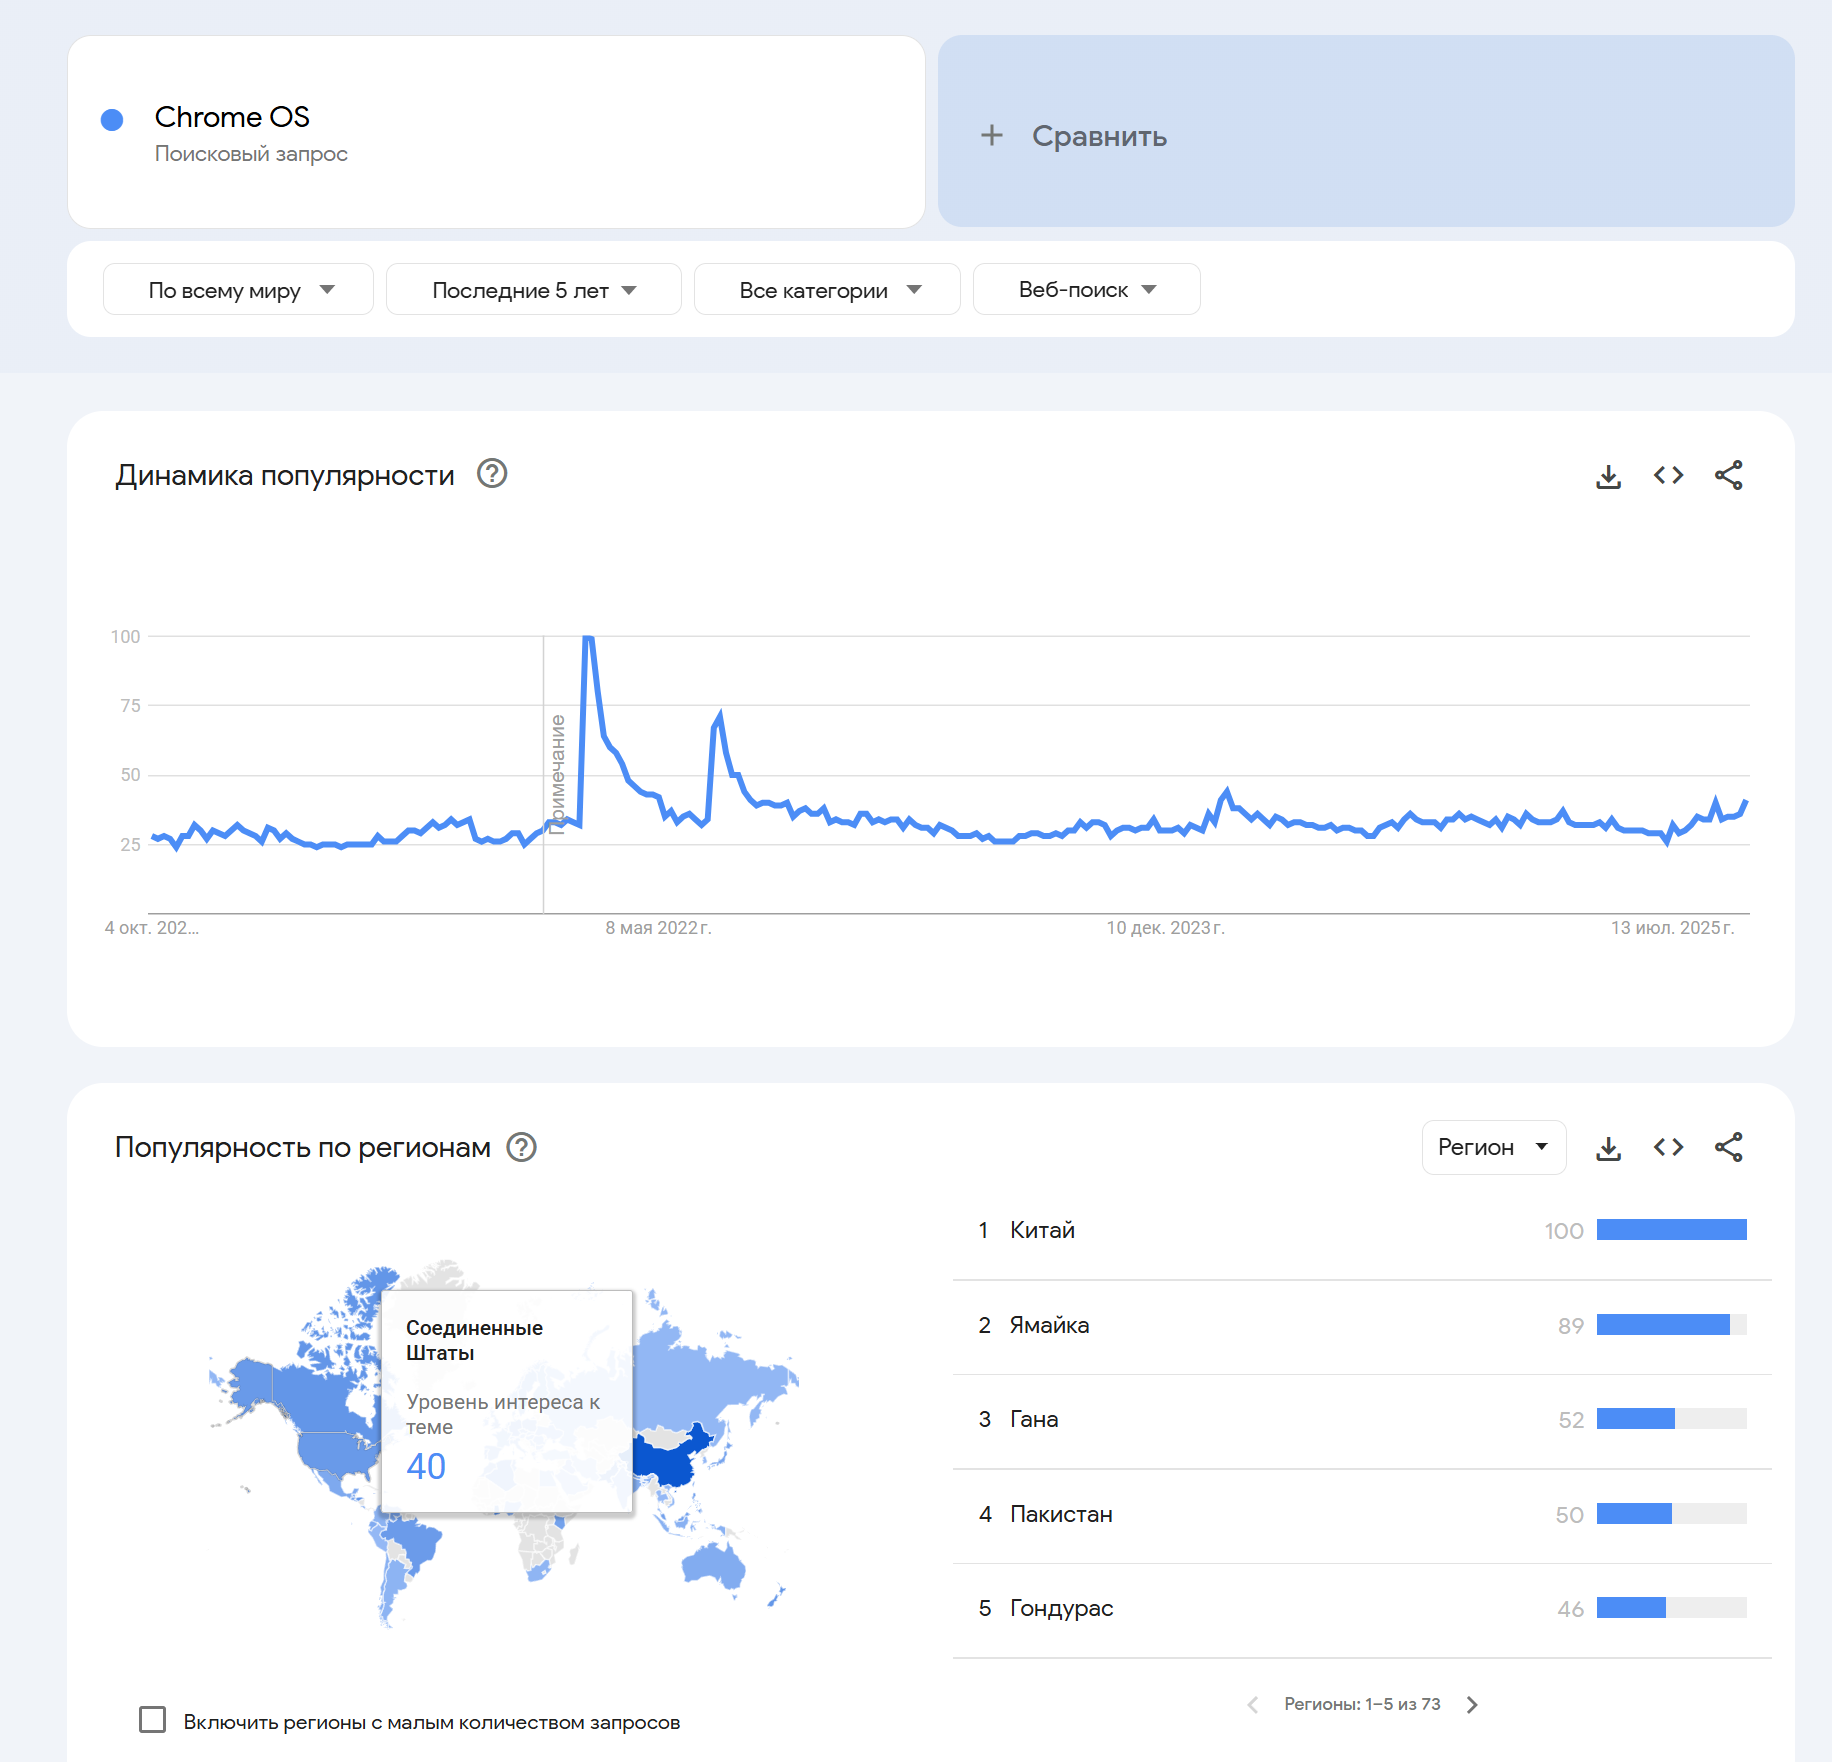Share the popularity trend chart
1832x1762 pixels.
pos(1728,476)
